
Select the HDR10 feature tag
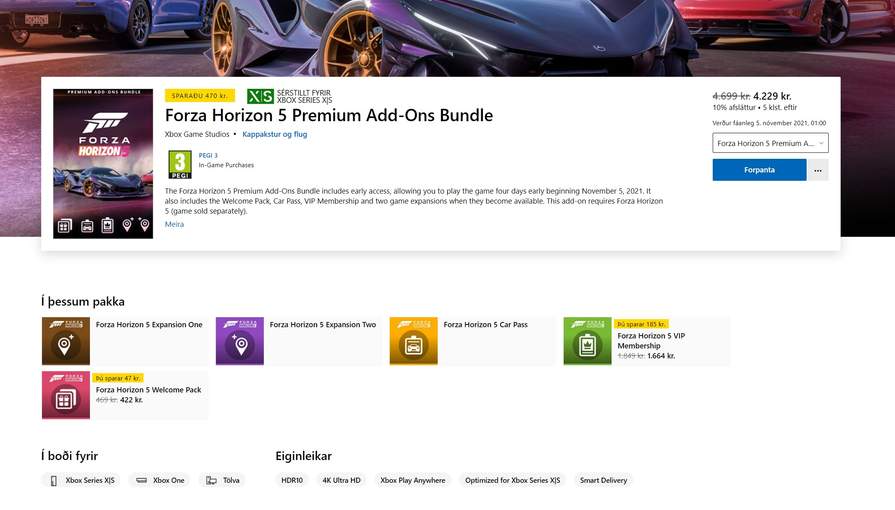coord(292,480)
